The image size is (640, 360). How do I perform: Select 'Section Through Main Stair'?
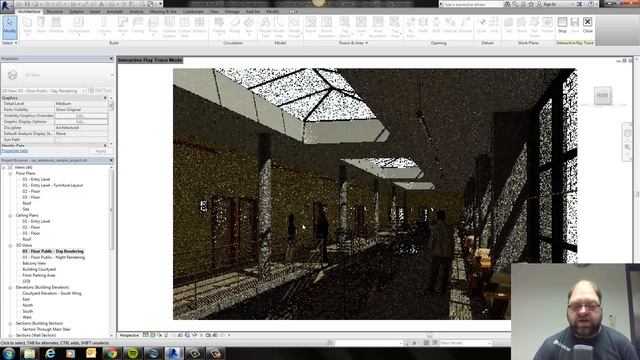47,329
